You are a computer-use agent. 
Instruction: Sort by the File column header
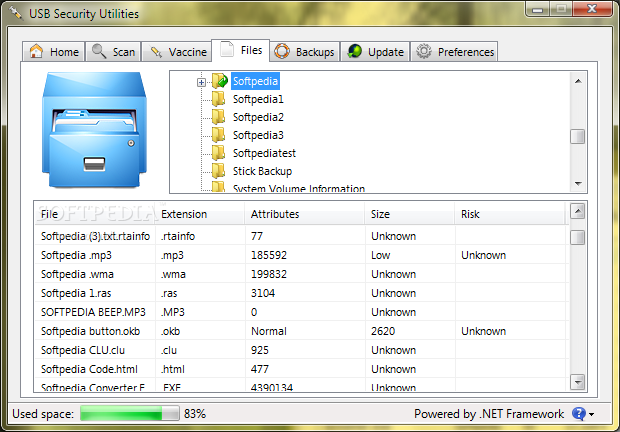point(95,214)
